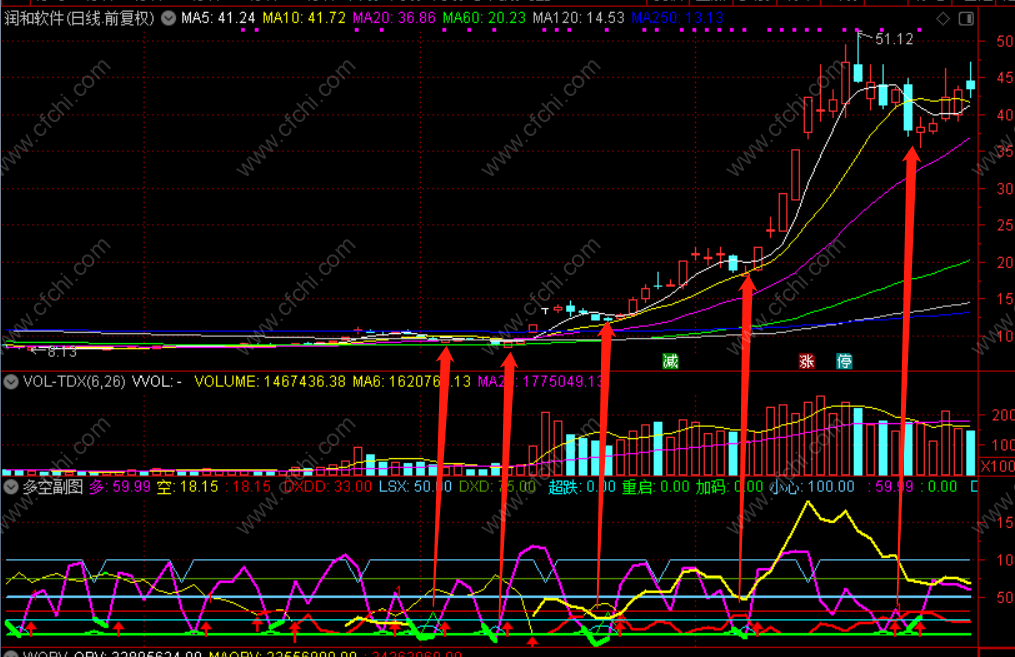The width and height of the screenshot is (1015, 657).
Task: Click the diamond marker icon at top right
Action: pos(943,19)
